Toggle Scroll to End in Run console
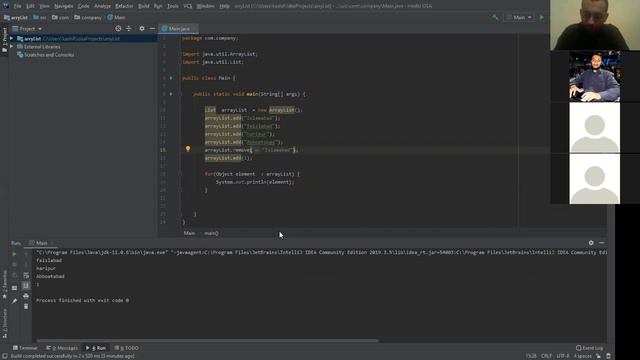The width and height of the screenshot is (640, 360). tap(26, 285)
